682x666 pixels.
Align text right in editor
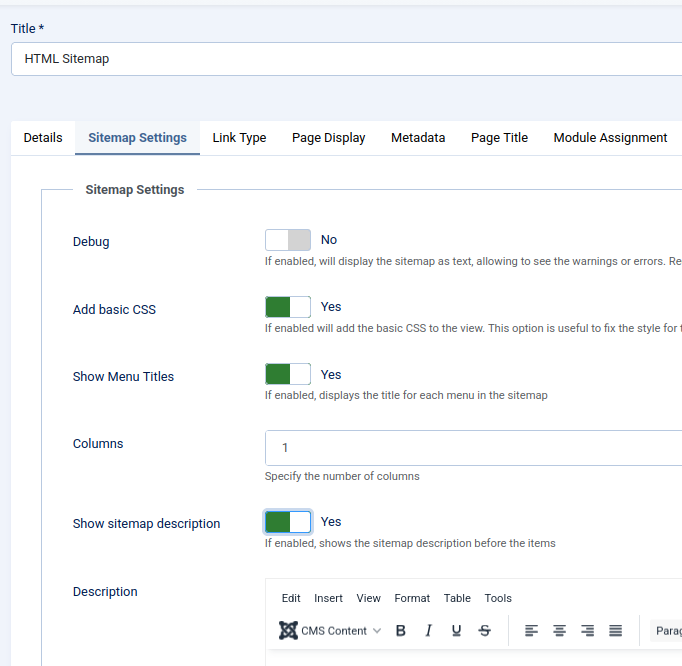[x=587, y=630]
